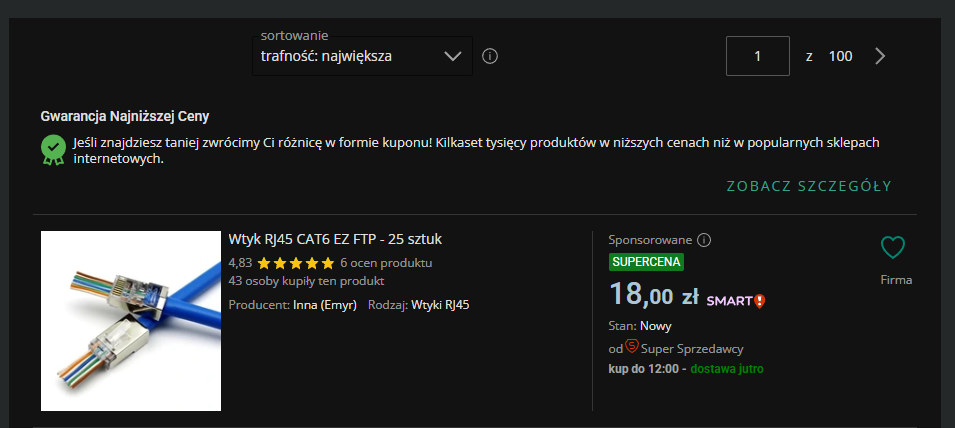This screenshot has width=955, height=428.
Task: Click info icon beside Sponsorowane label
Action: point(704,240)
